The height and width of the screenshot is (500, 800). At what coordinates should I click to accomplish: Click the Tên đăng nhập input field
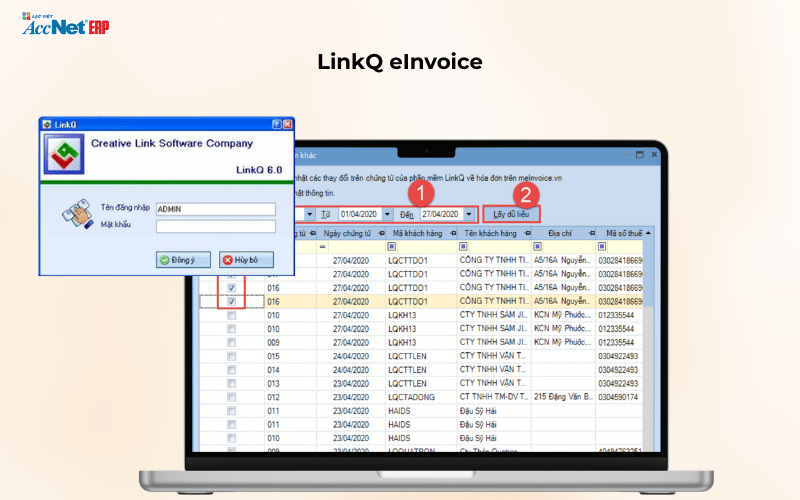(x=216, y=209)
